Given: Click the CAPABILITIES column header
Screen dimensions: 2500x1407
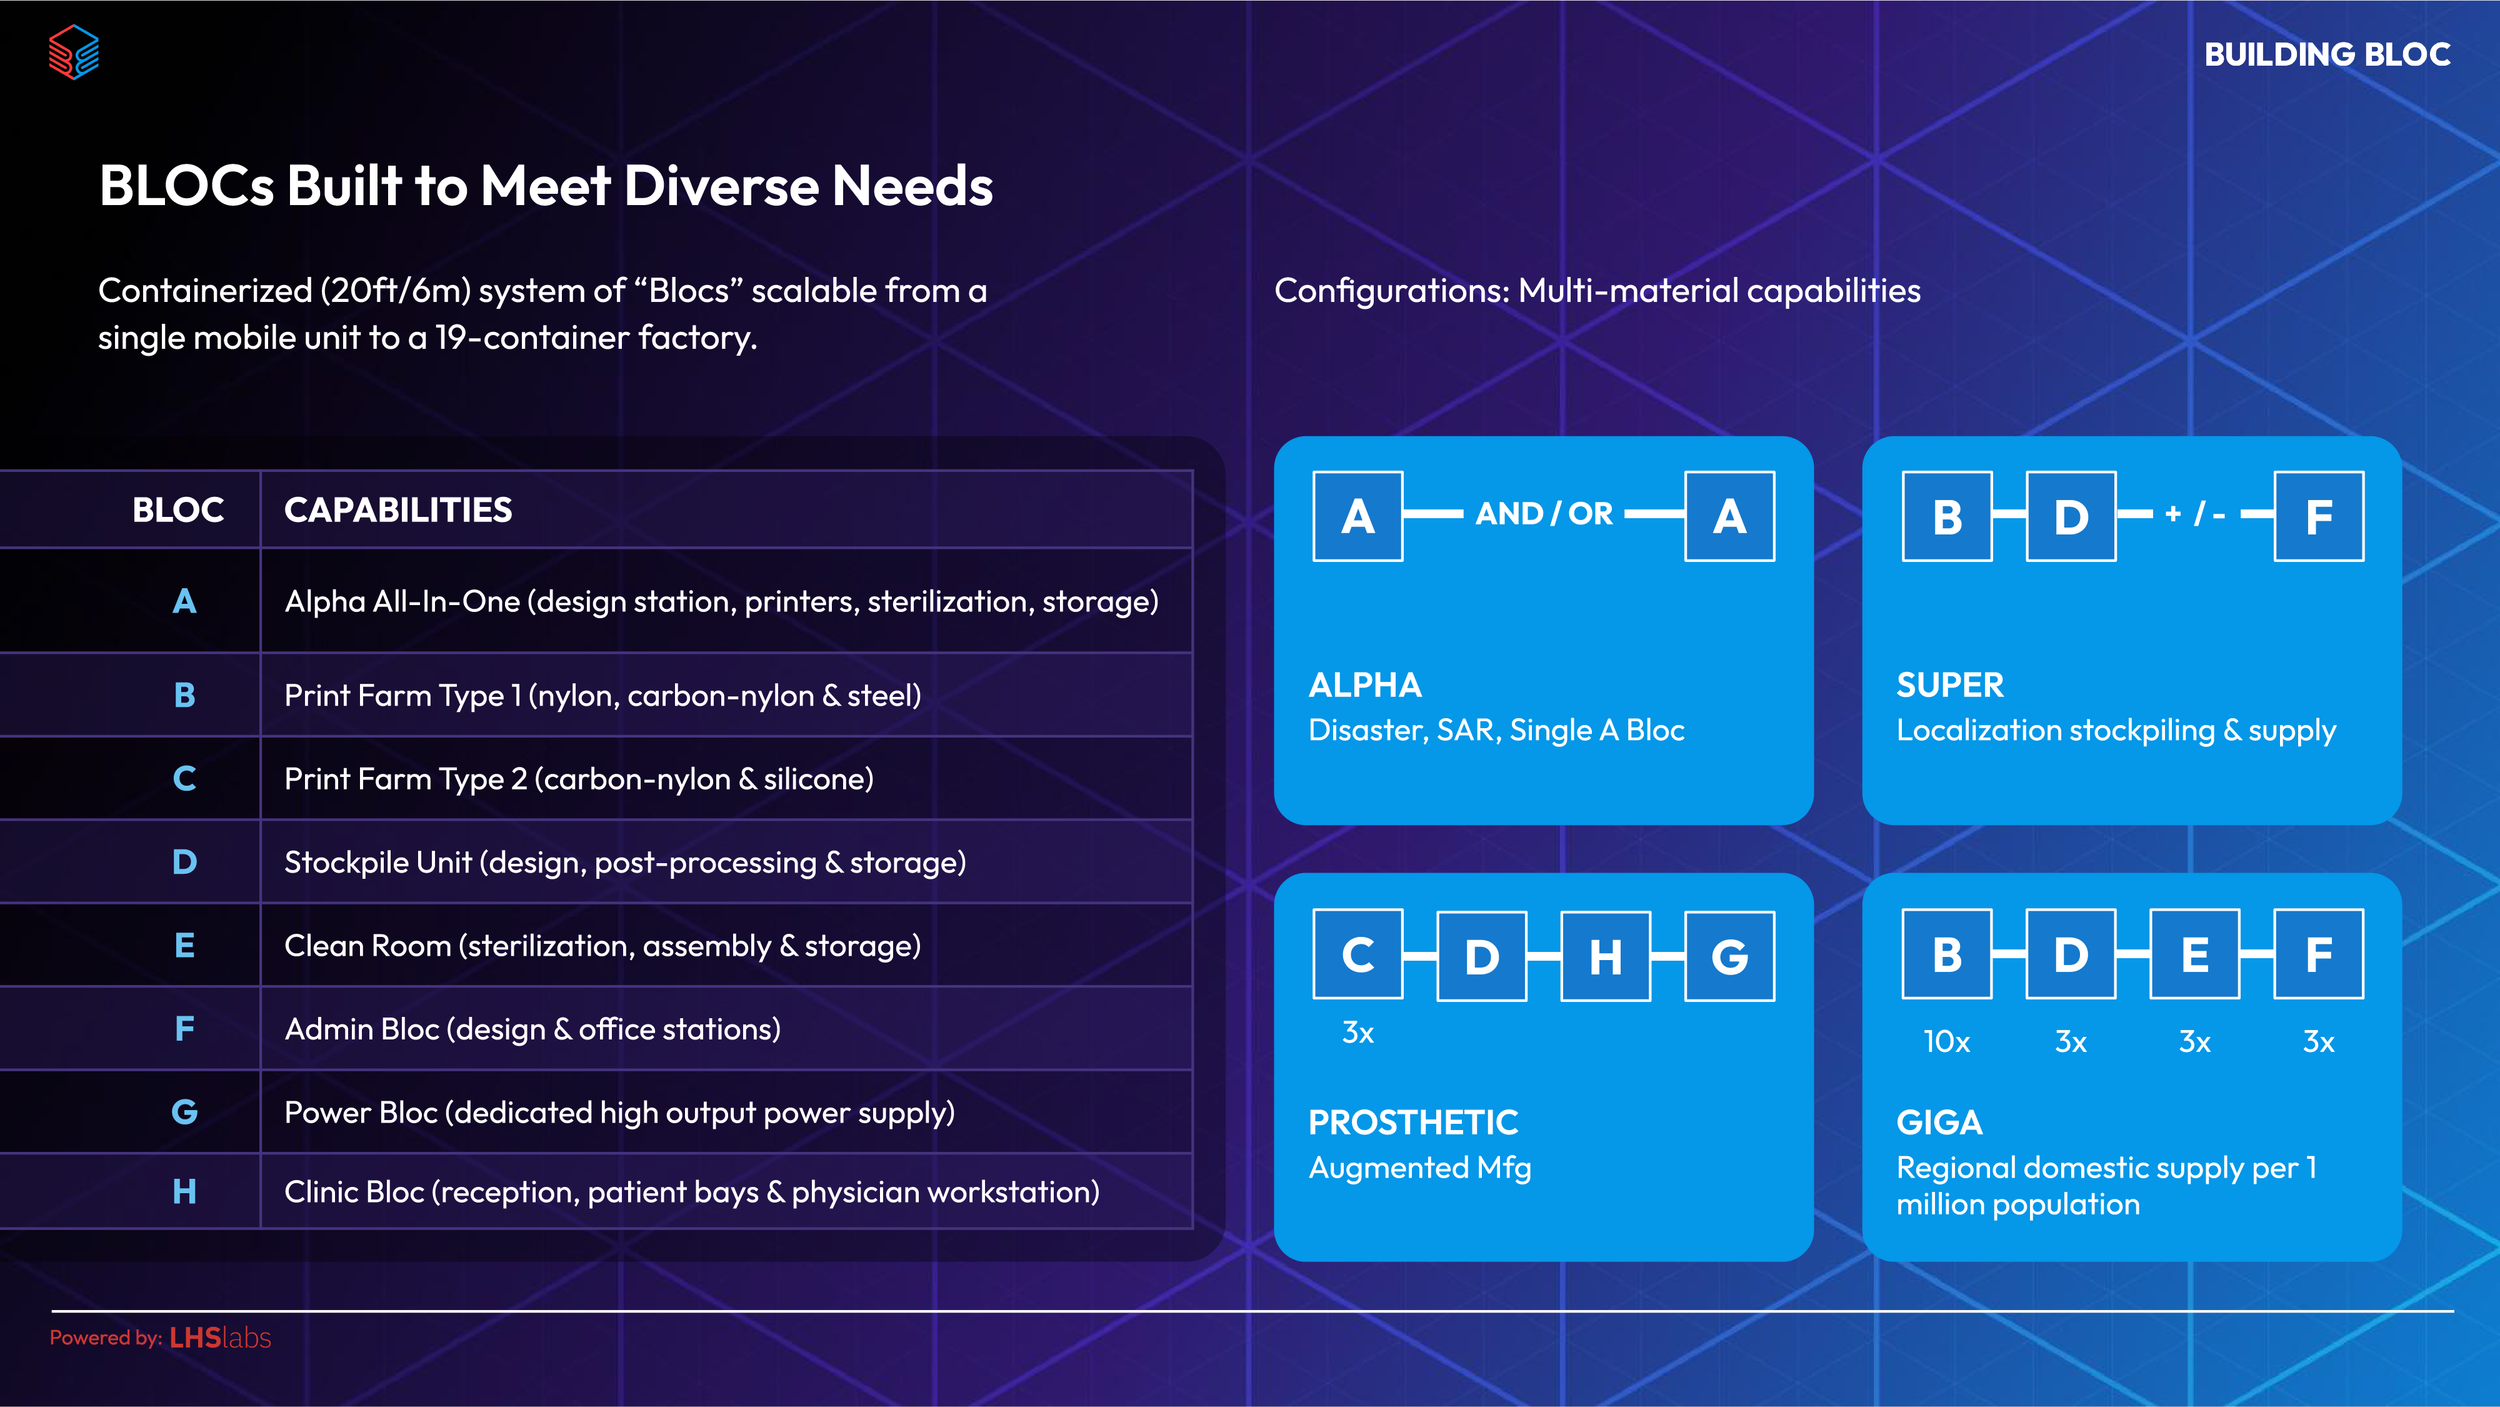Looking at the screenshot, I should (397, 510).
